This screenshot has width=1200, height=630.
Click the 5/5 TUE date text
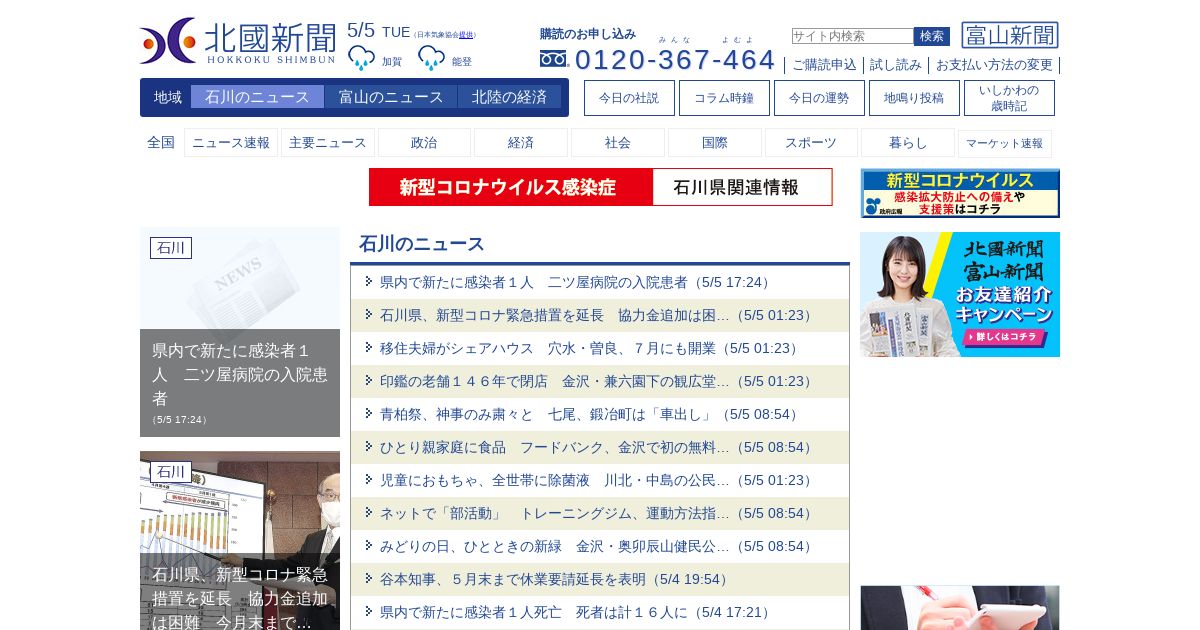click(x=379, y=31)
